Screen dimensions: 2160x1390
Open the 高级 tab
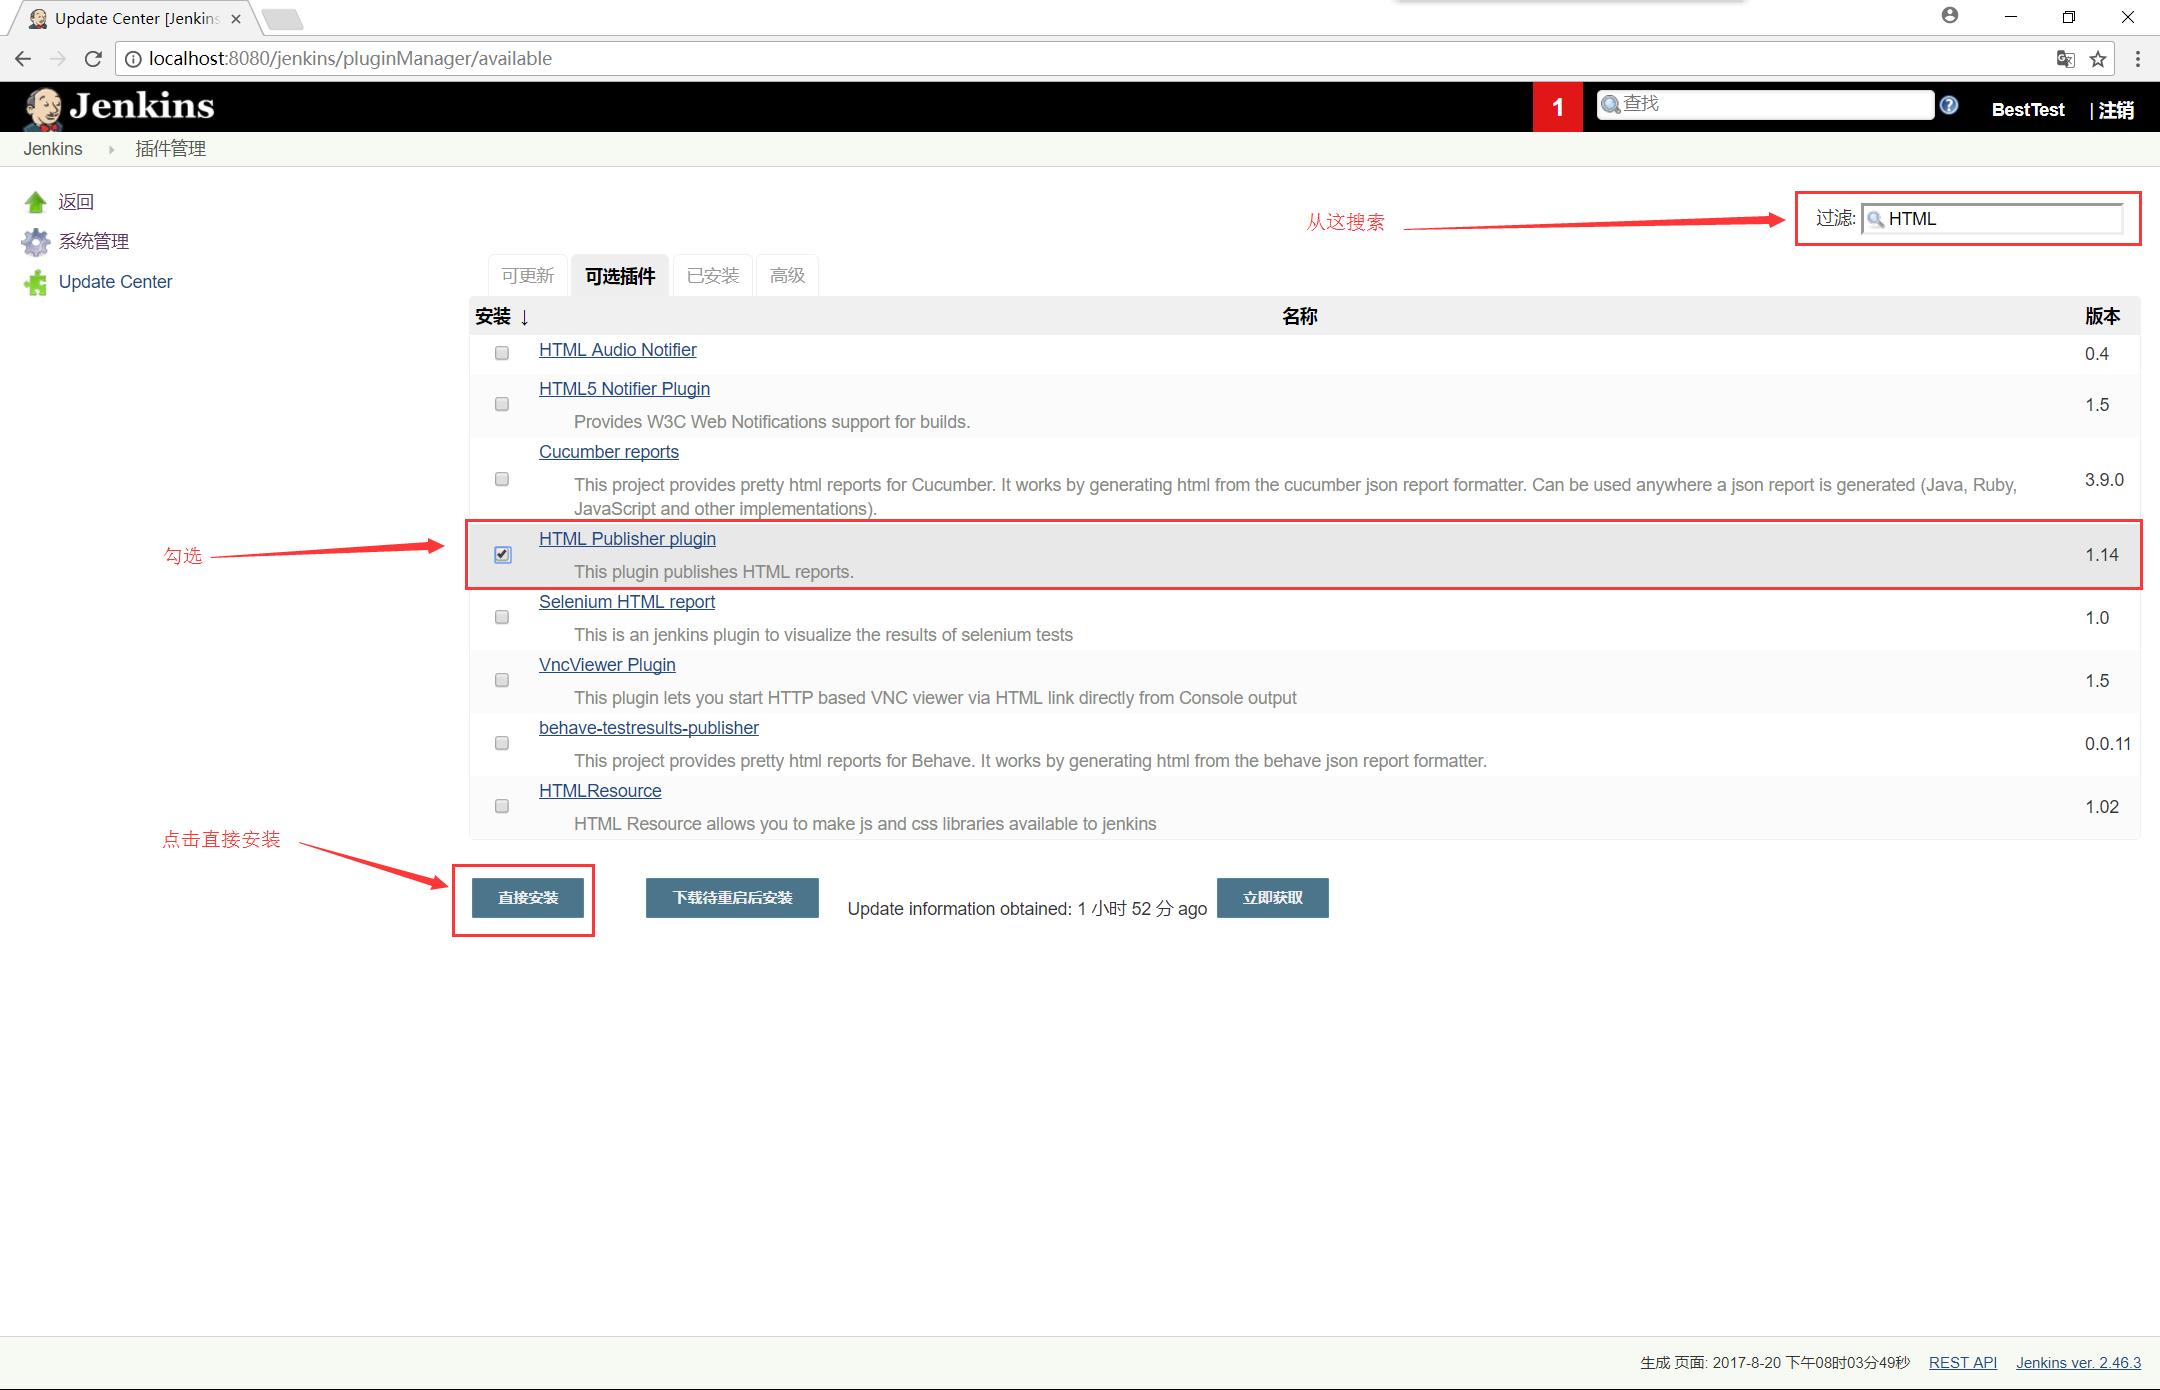(x=787, y=276)
